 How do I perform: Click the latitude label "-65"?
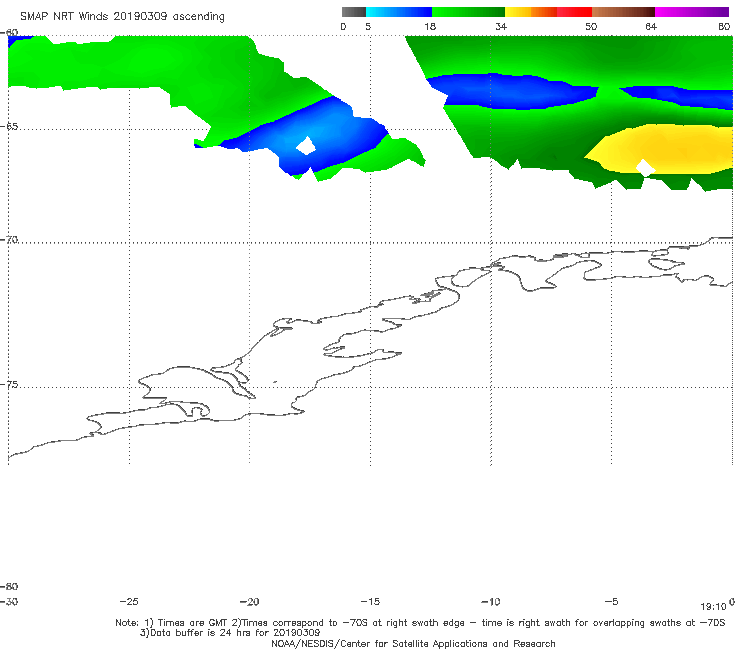(x=9, y=127)
